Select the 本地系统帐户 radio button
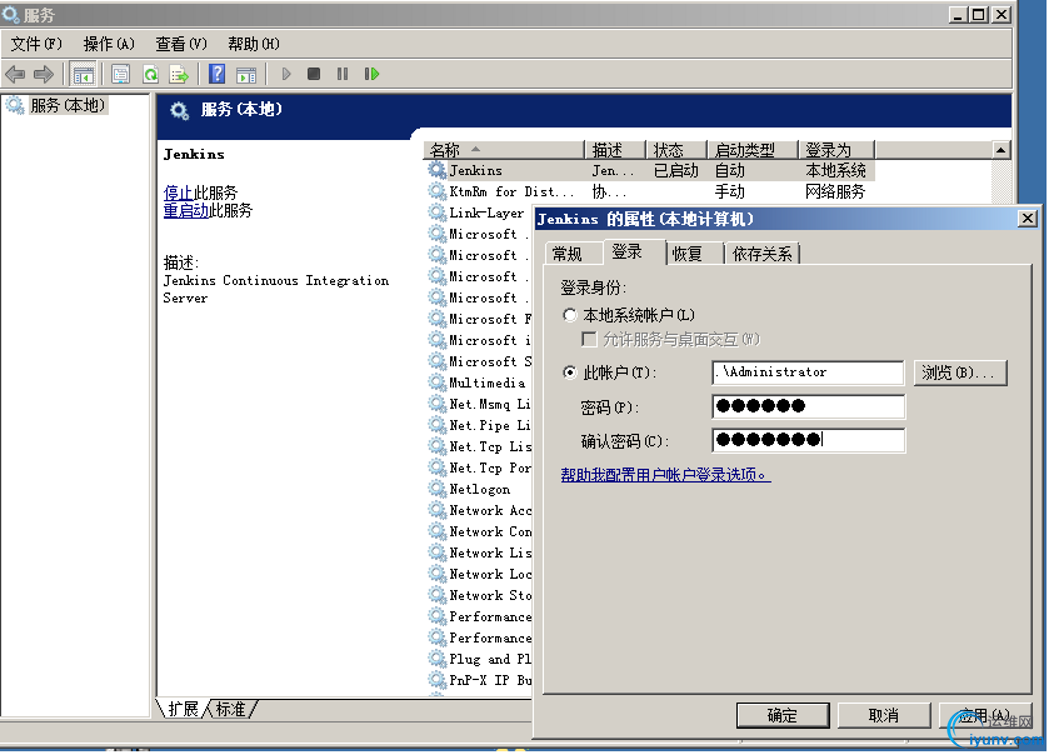 pos(571,314)
